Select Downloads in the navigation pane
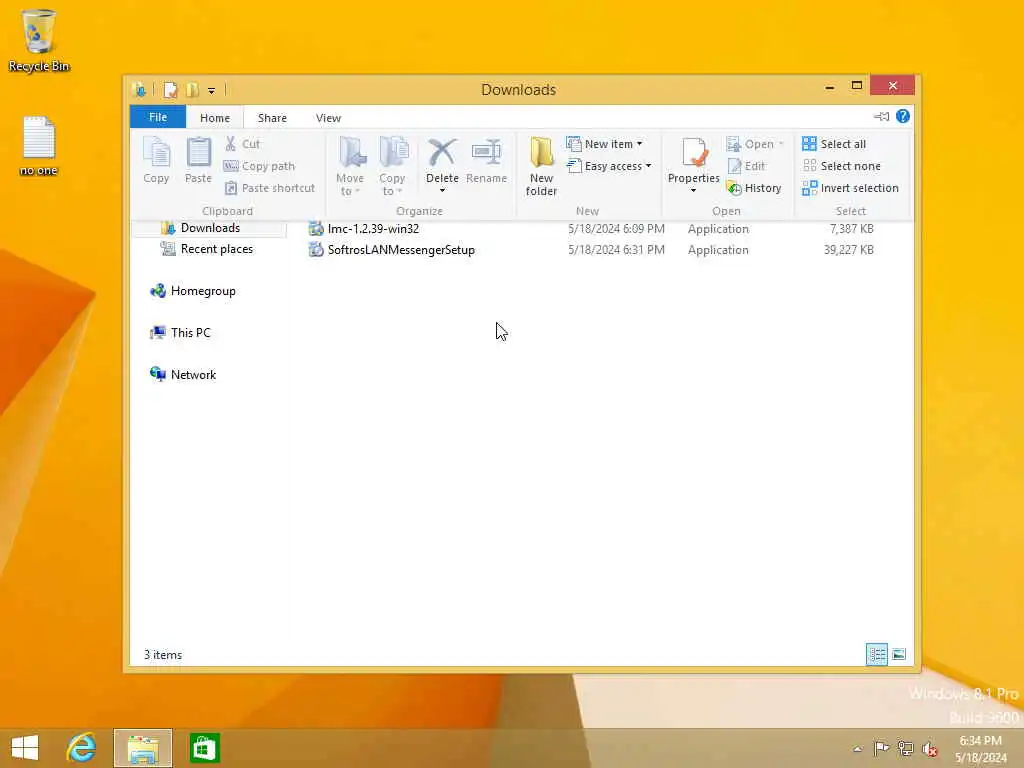The height and width of the screenshot is (768, 1024). click(x=210, y=227)
